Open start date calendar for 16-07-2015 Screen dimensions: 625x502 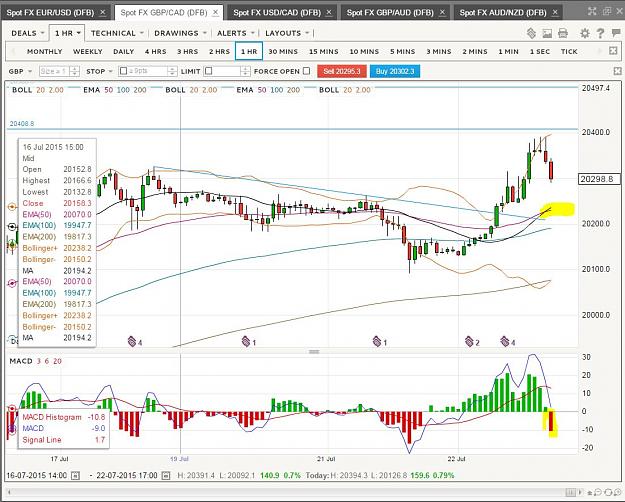coord(75,475)
